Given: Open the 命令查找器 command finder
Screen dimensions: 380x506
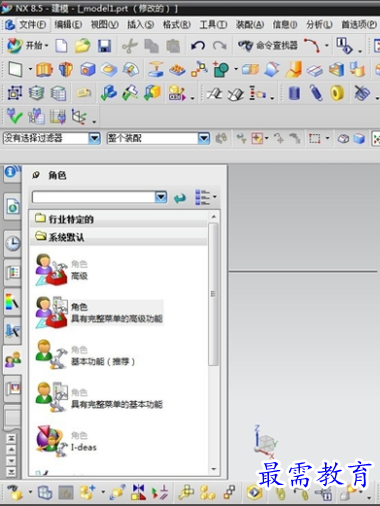Looking at the screenshot, I should click(x=268, y=46).
